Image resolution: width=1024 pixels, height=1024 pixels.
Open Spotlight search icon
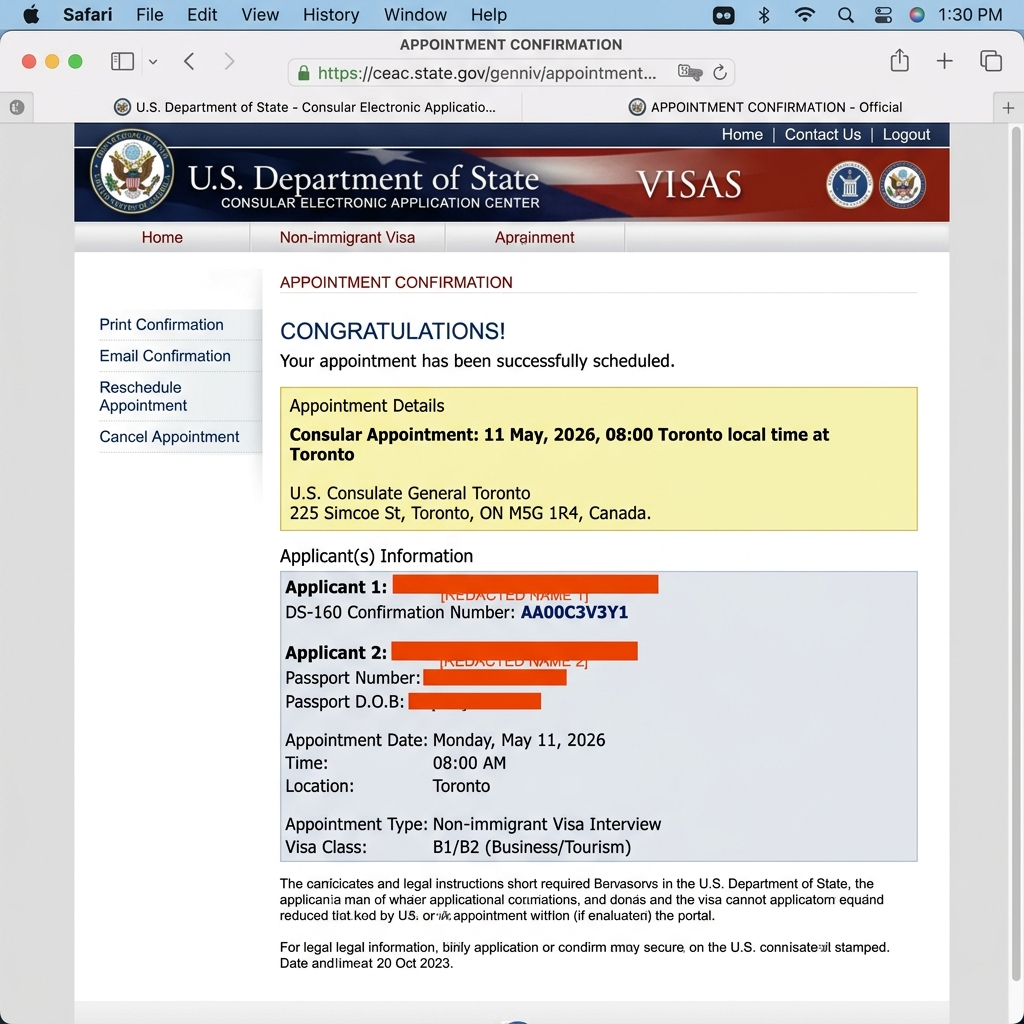coord(845,14)
